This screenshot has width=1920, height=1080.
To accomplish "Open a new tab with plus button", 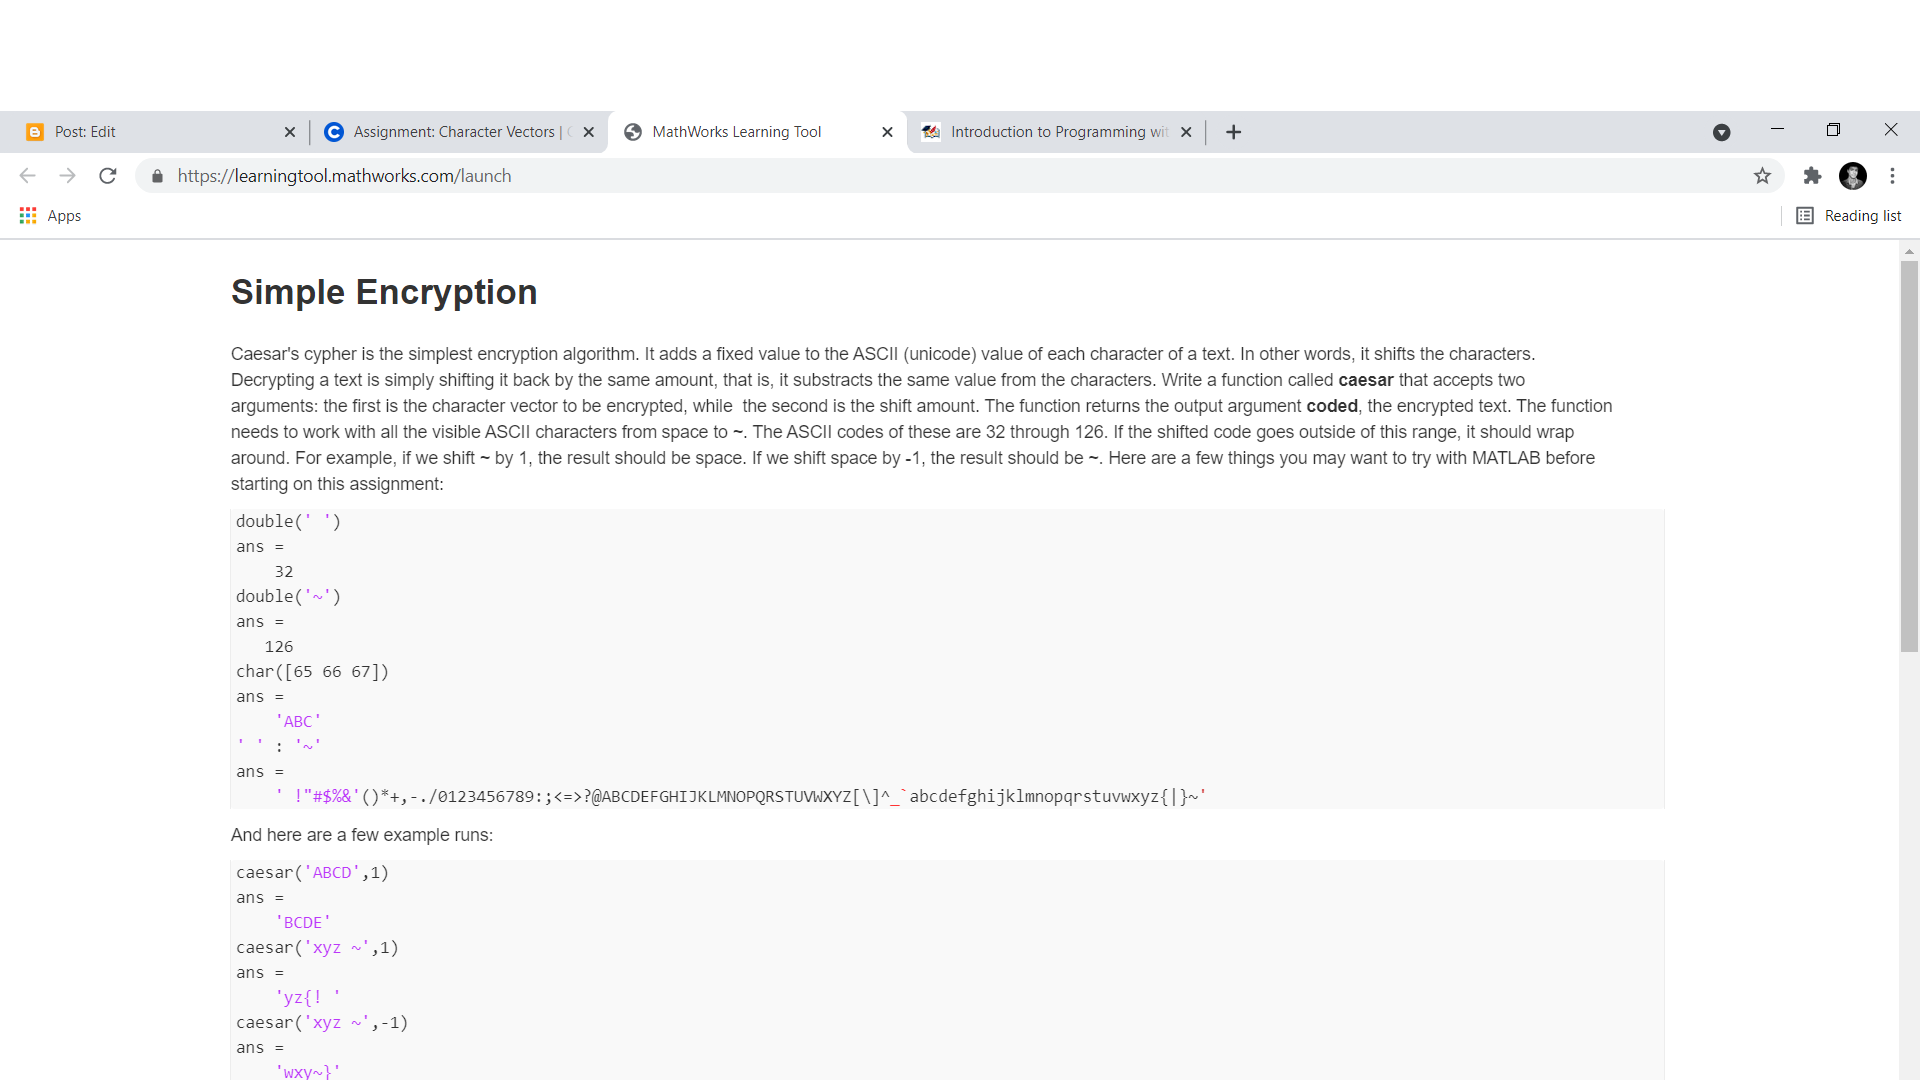I will tap(1233, 132).
